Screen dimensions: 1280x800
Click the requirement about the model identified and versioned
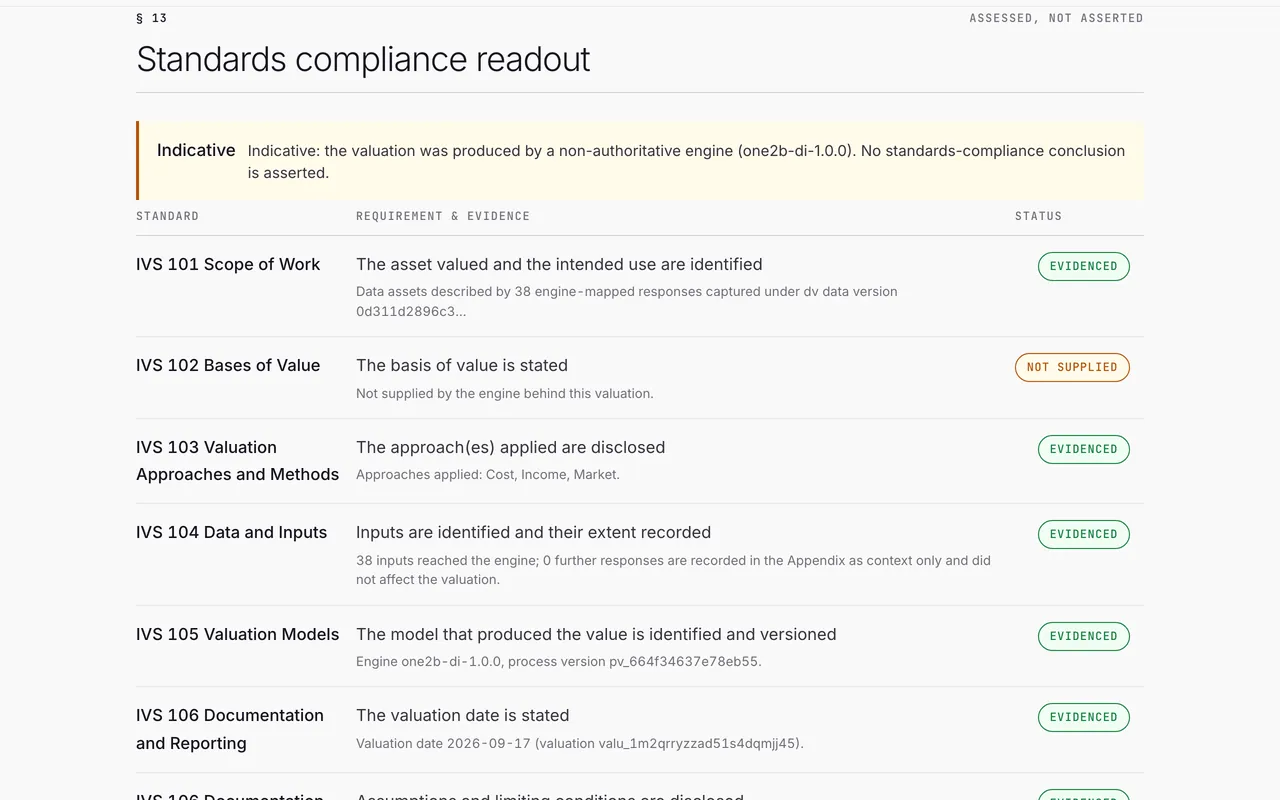pos(596,634)
